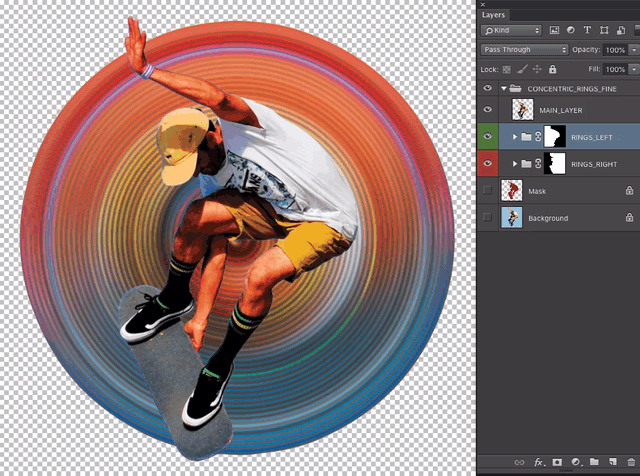Add a layer mask button
Image resolution: width=640 pixels, height=476 pixels.
tap(557, 462)
